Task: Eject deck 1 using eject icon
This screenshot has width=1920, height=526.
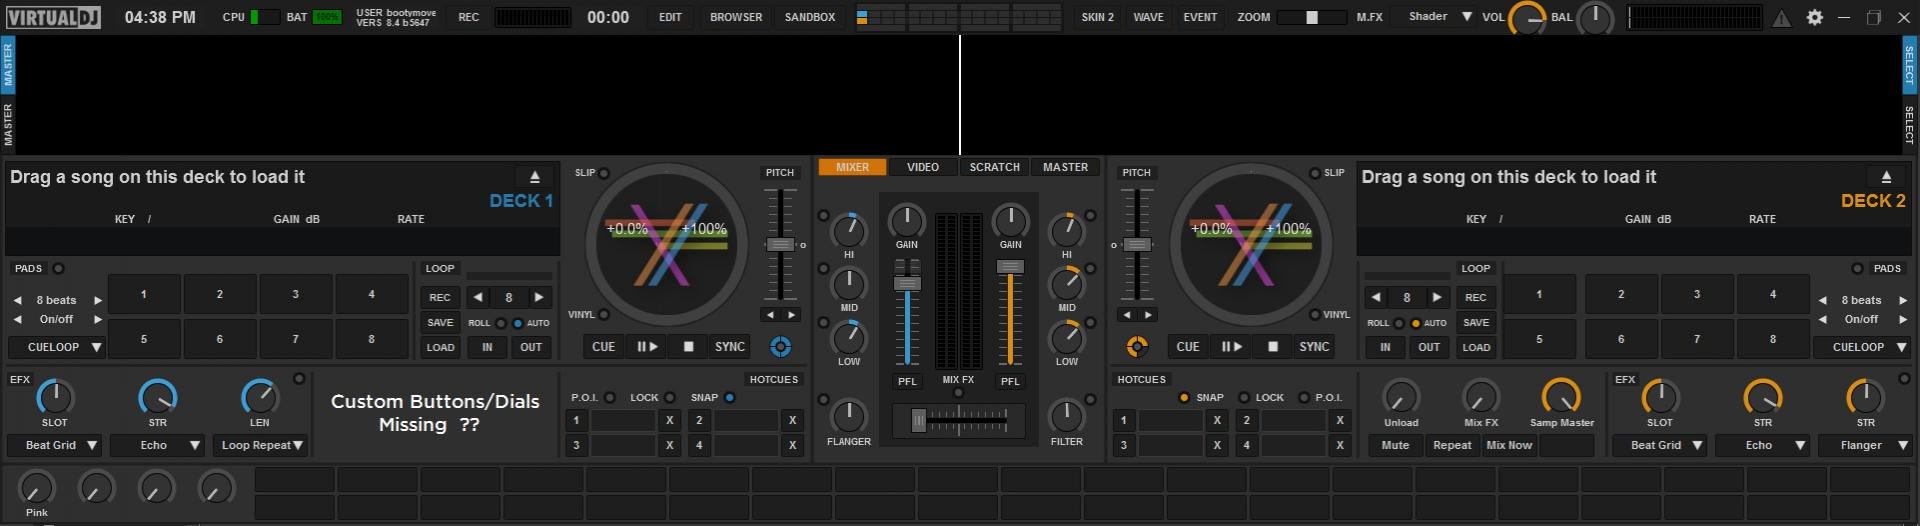Action: point(535,177)
